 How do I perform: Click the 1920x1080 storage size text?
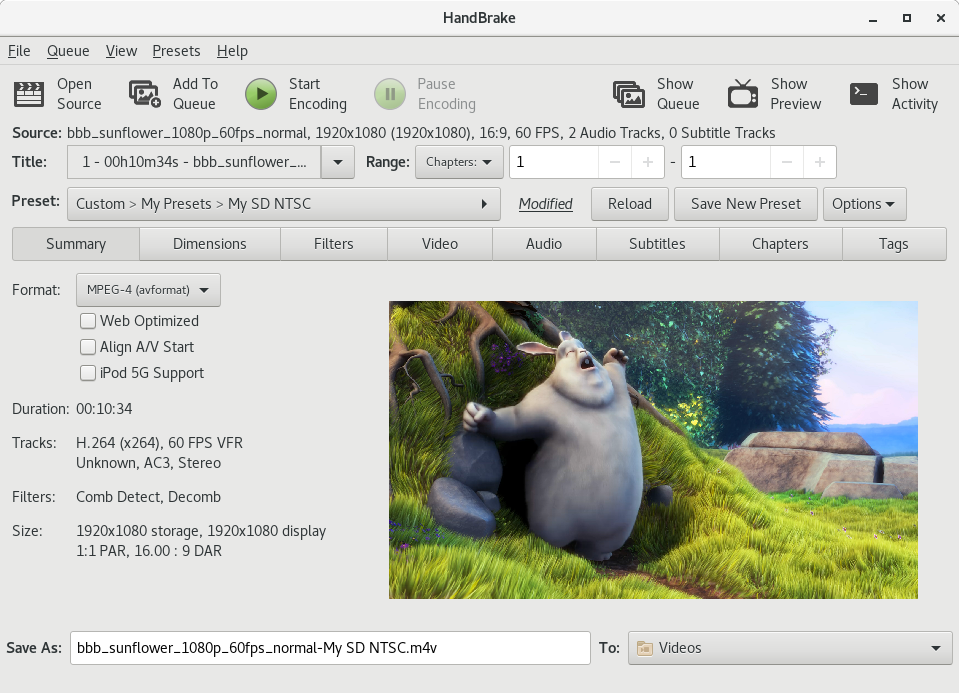tap(201, 531)
